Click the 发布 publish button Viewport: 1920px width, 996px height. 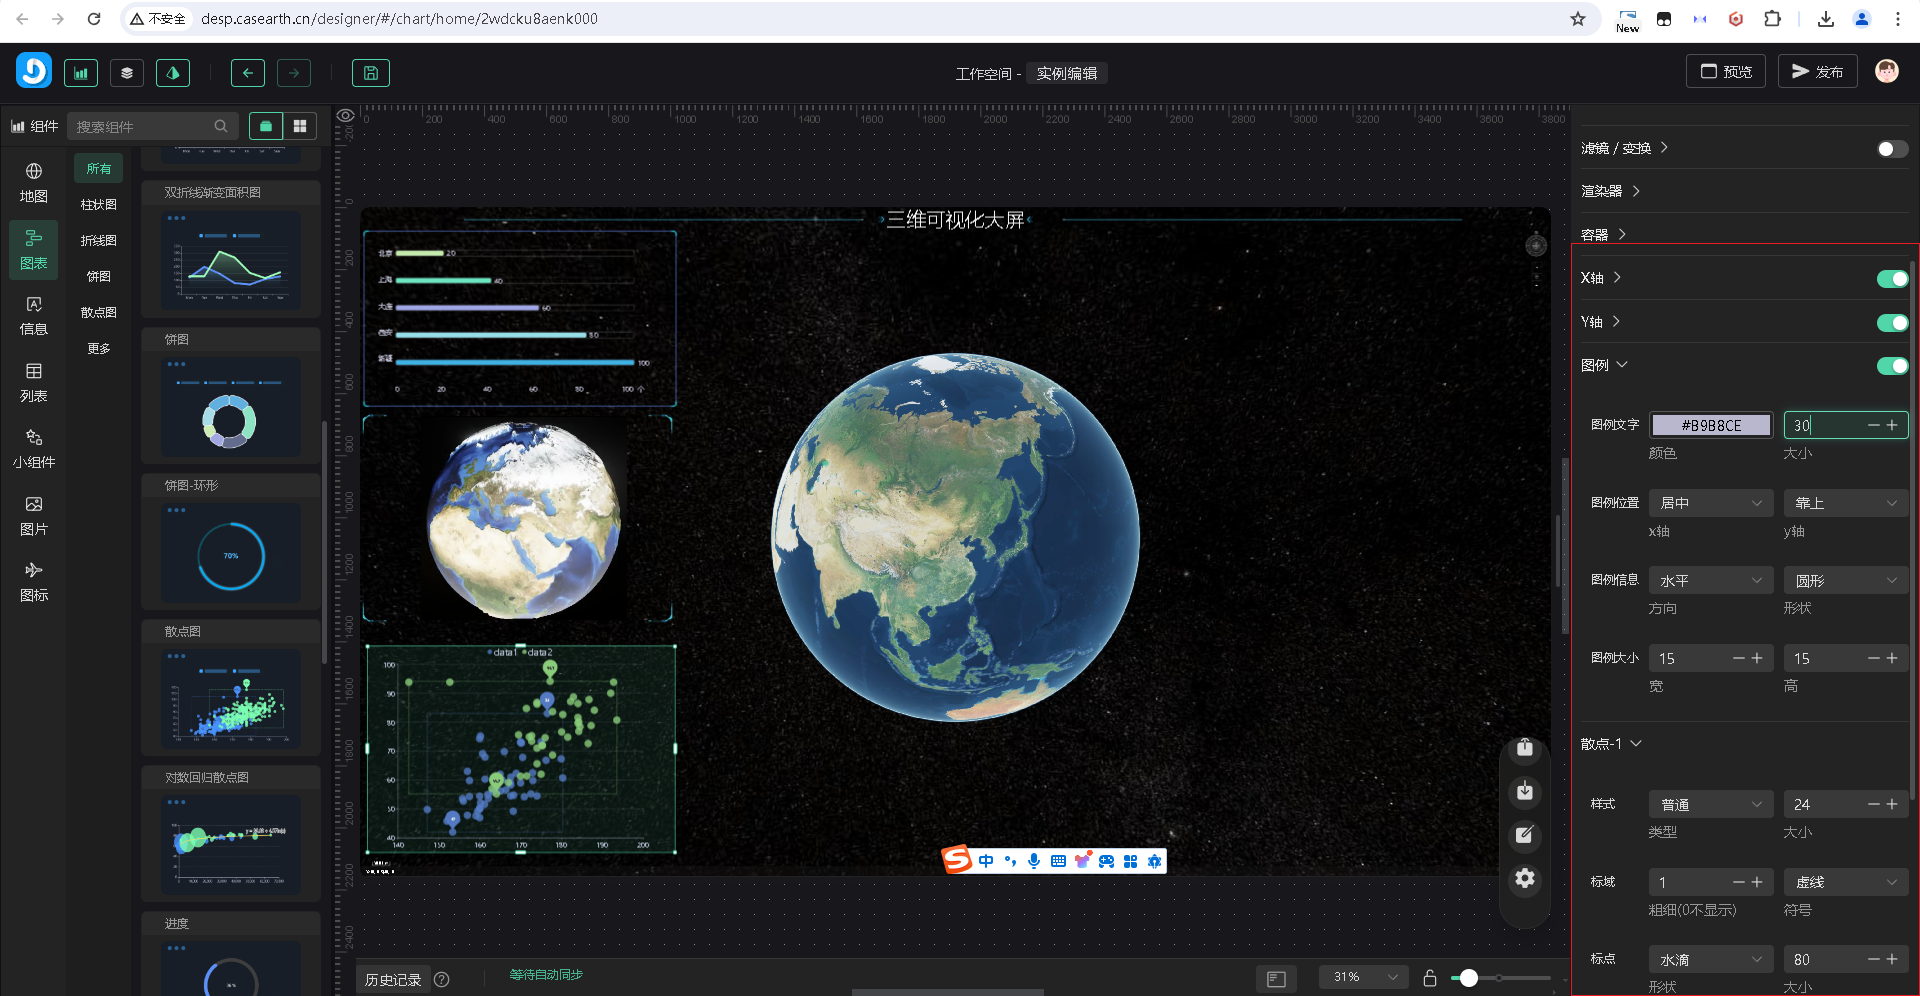[x=1817, y=72]
